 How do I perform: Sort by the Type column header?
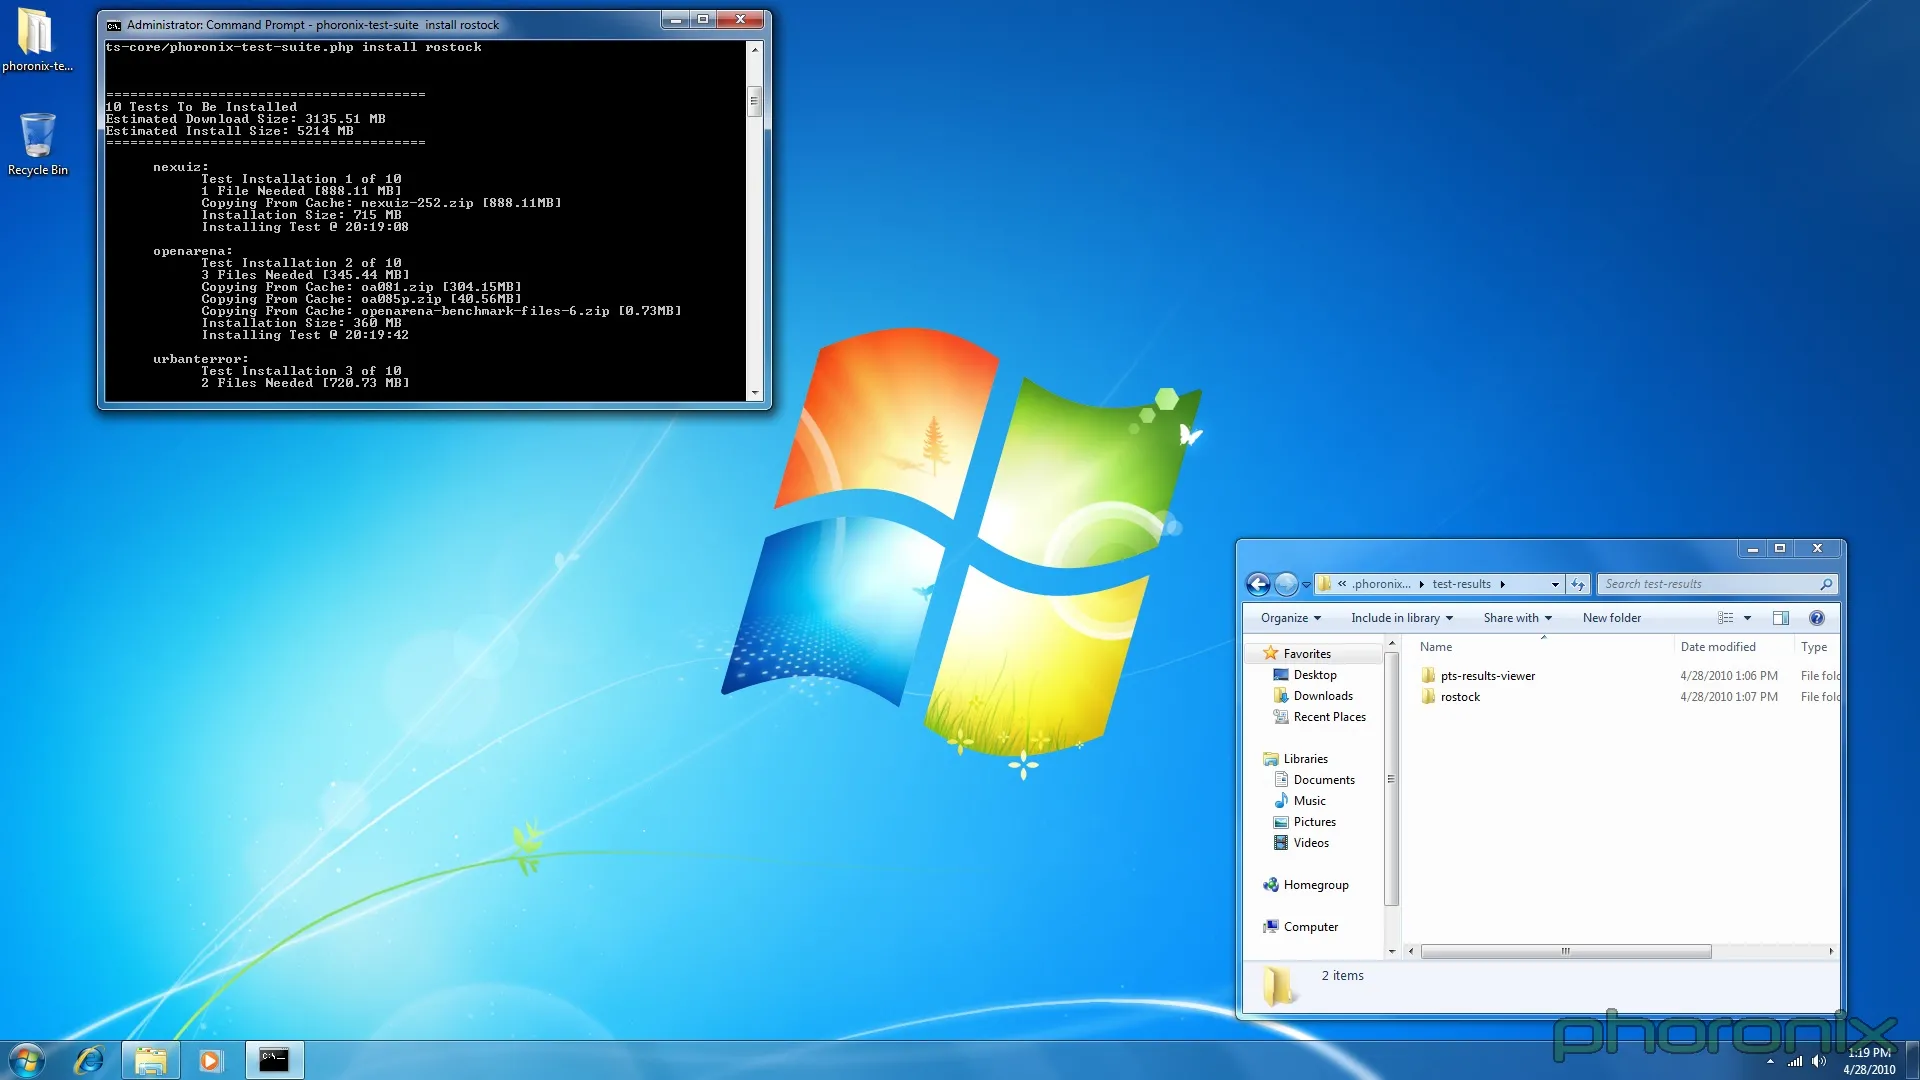[1815, 647]
